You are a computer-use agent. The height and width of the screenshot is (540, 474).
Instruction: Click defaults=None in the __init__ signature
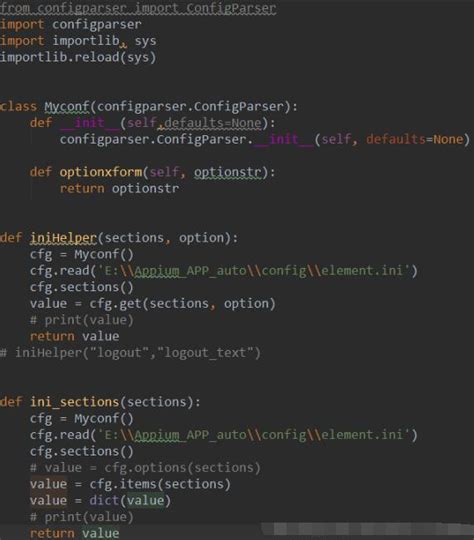point(213,123)
